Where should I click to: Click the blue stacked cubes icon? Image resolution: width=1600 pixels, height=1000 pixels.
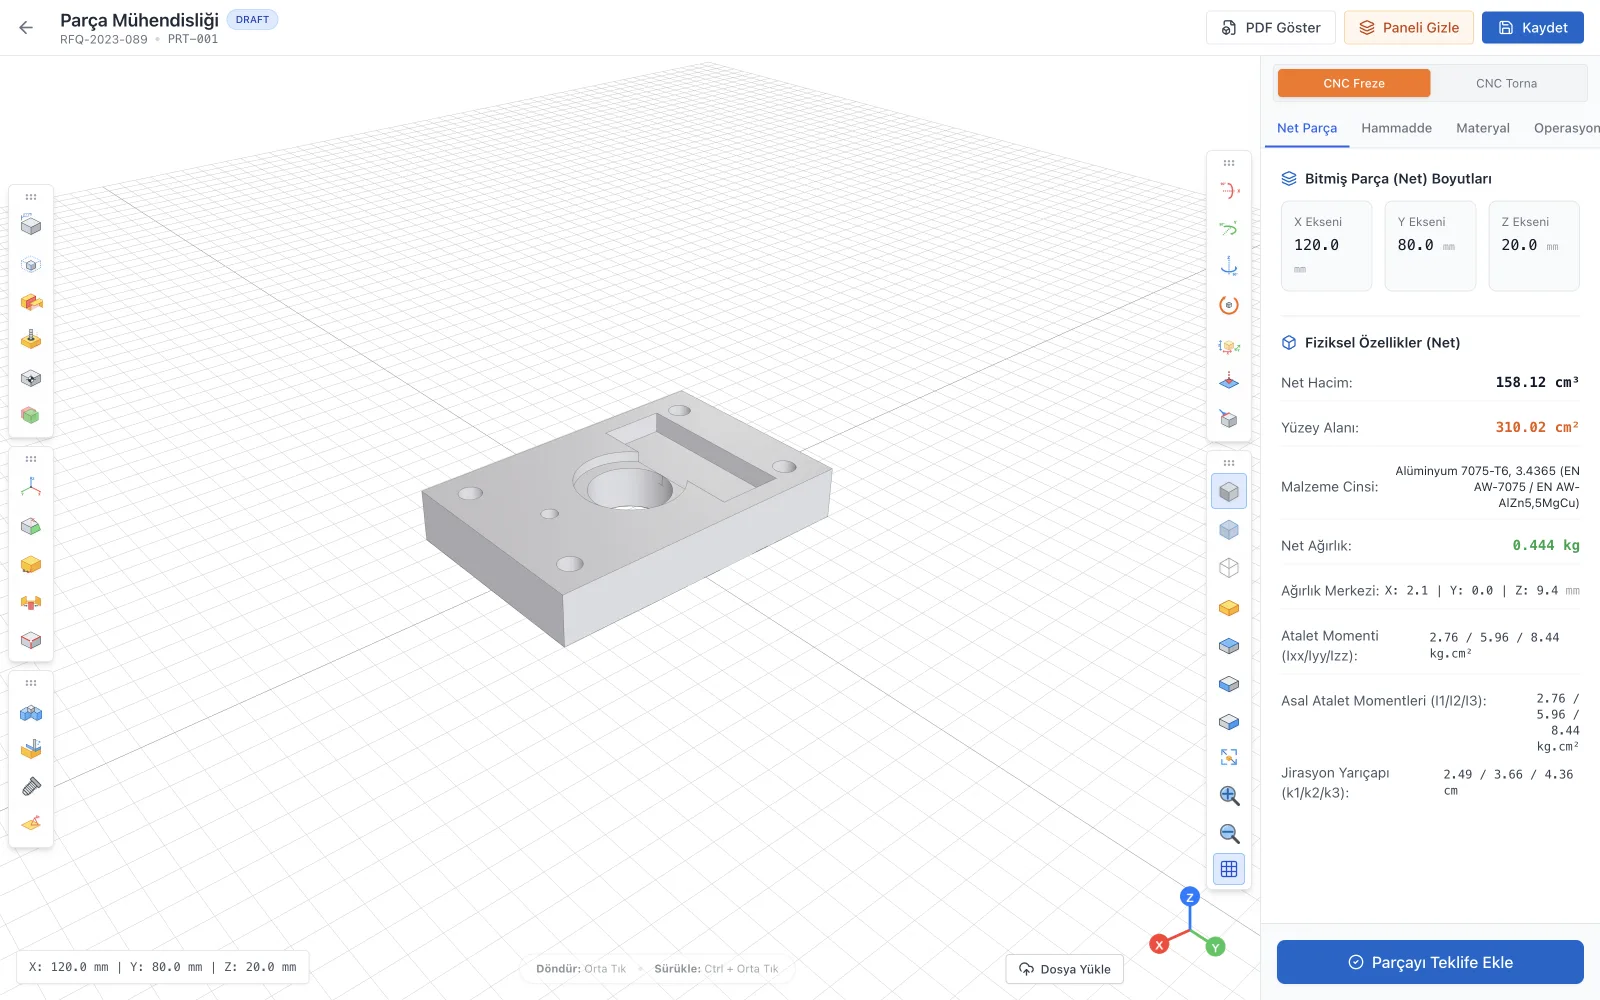31,713
